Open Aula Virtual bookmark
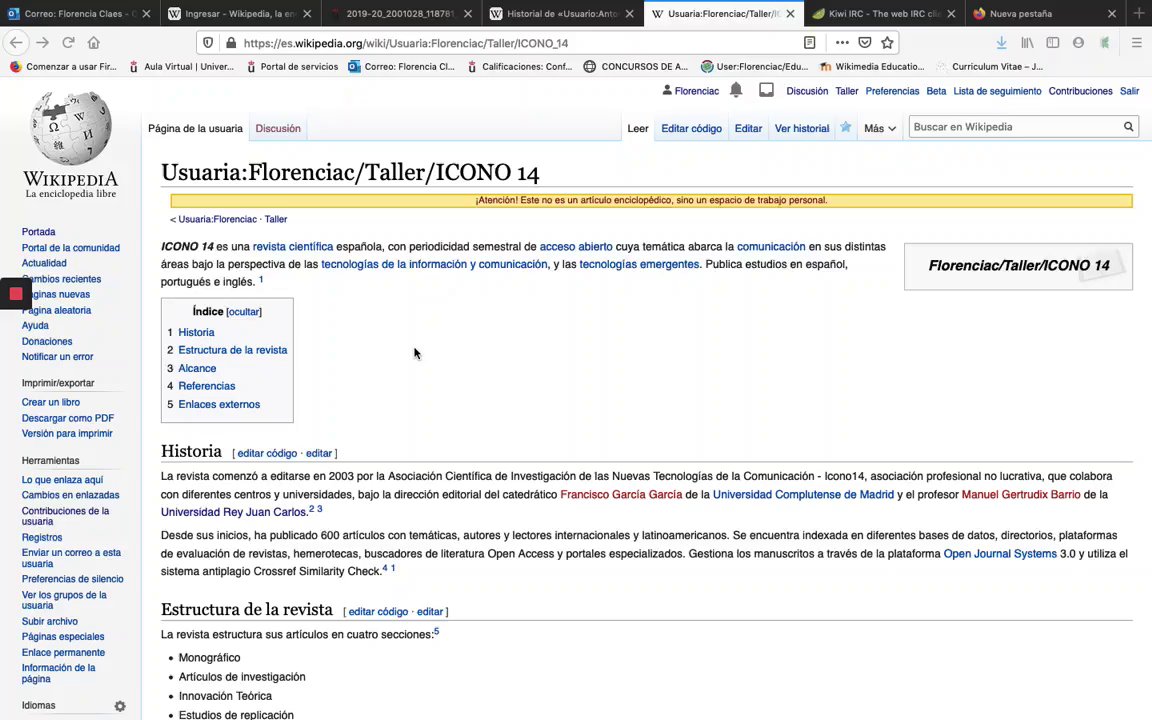This screenshot has width=1152, height=720. [181, 66]
